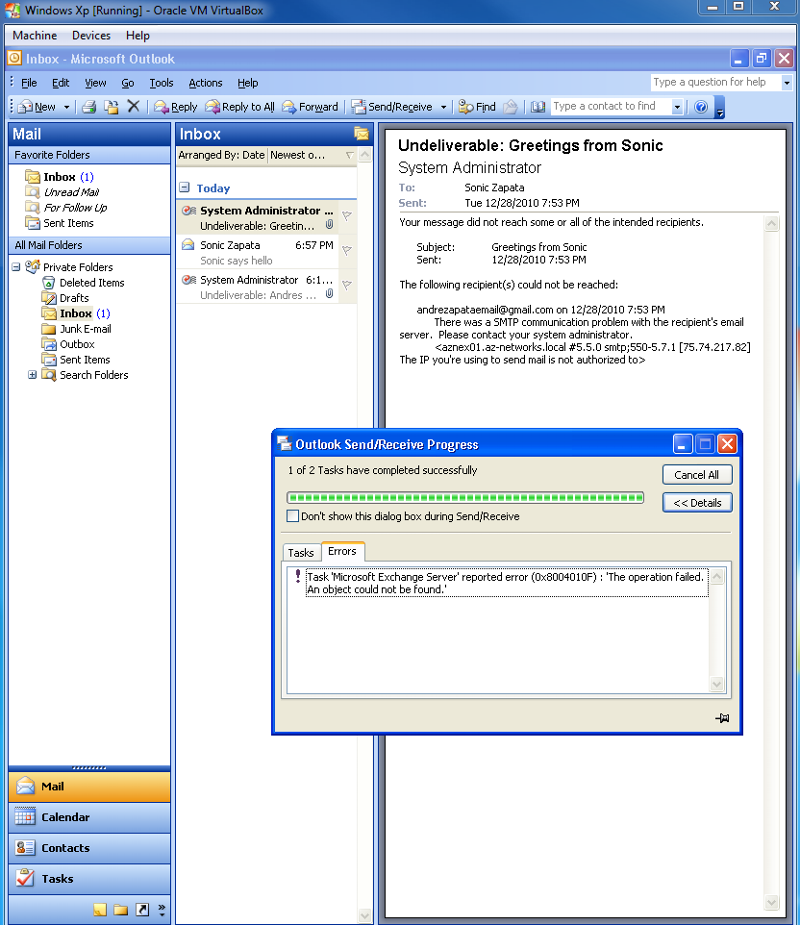Click Arranged By: Date header

222,155
